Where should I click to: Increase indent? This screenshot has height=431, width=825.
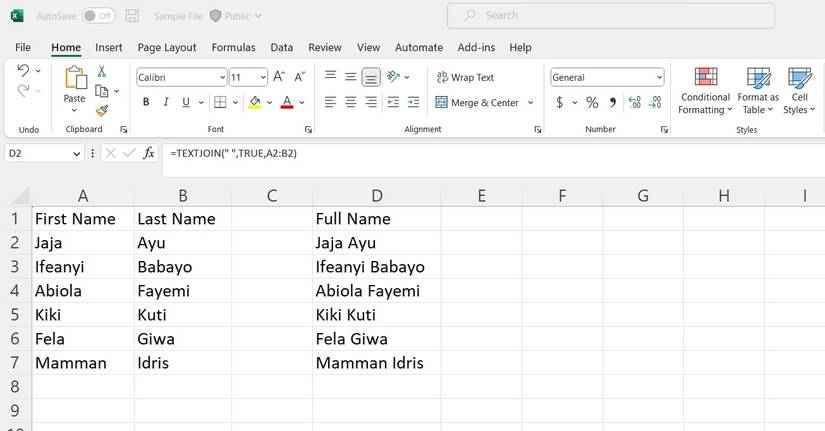pyautogui.click(x=414, y=102)
